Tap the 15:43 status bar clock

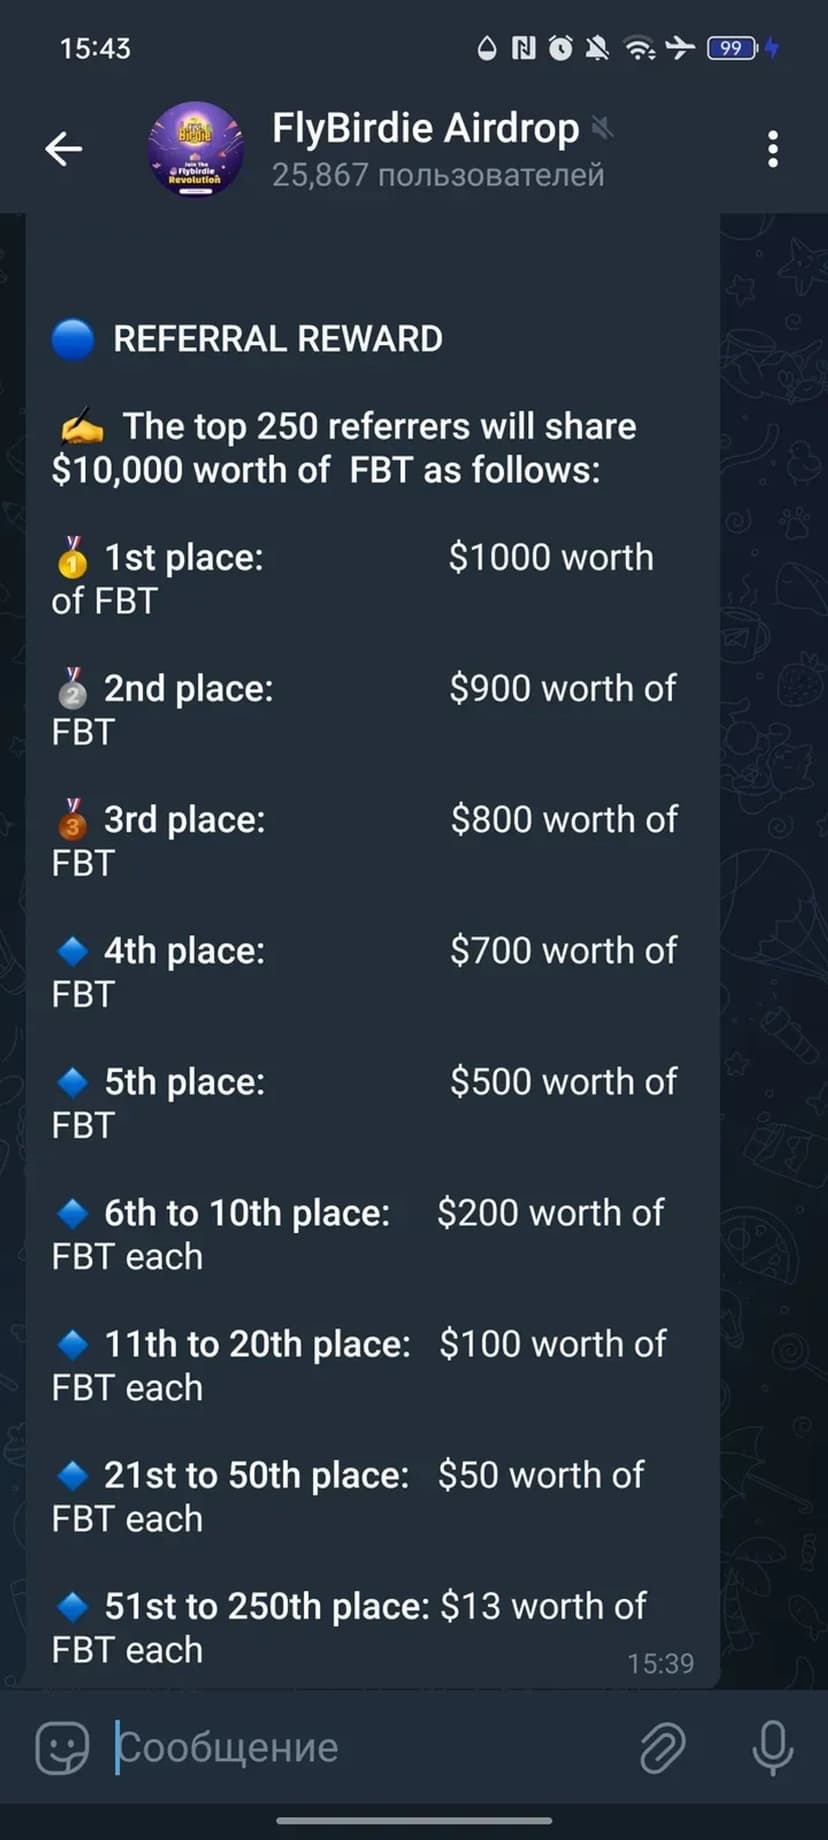[95, 48]
